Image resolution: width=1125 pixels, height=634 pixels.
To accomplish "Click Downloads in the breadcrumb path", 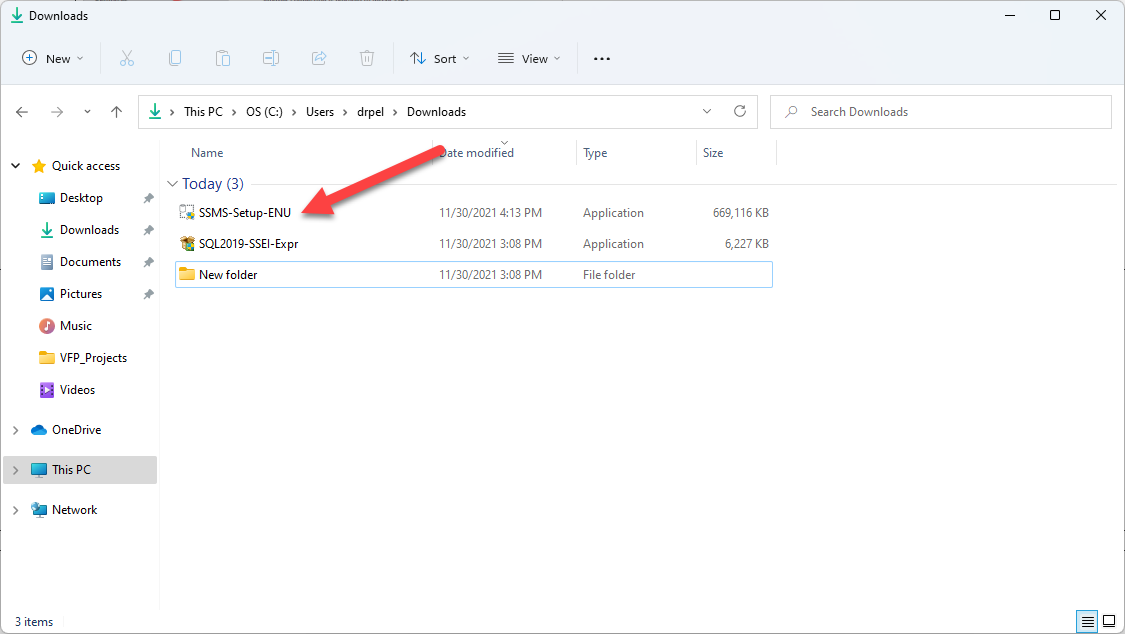I will pyautogui.click(x=436, y=112).
